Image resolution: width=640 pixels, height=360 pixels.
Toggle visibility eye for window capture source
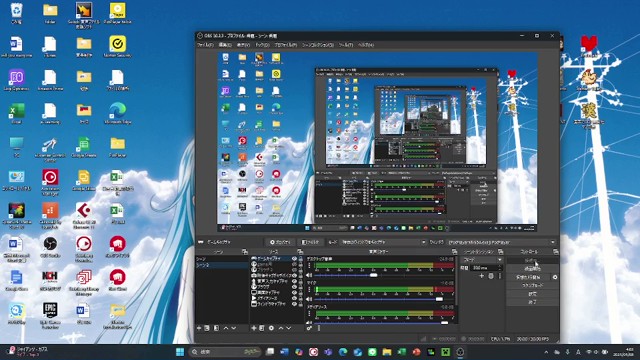(294, 304)
